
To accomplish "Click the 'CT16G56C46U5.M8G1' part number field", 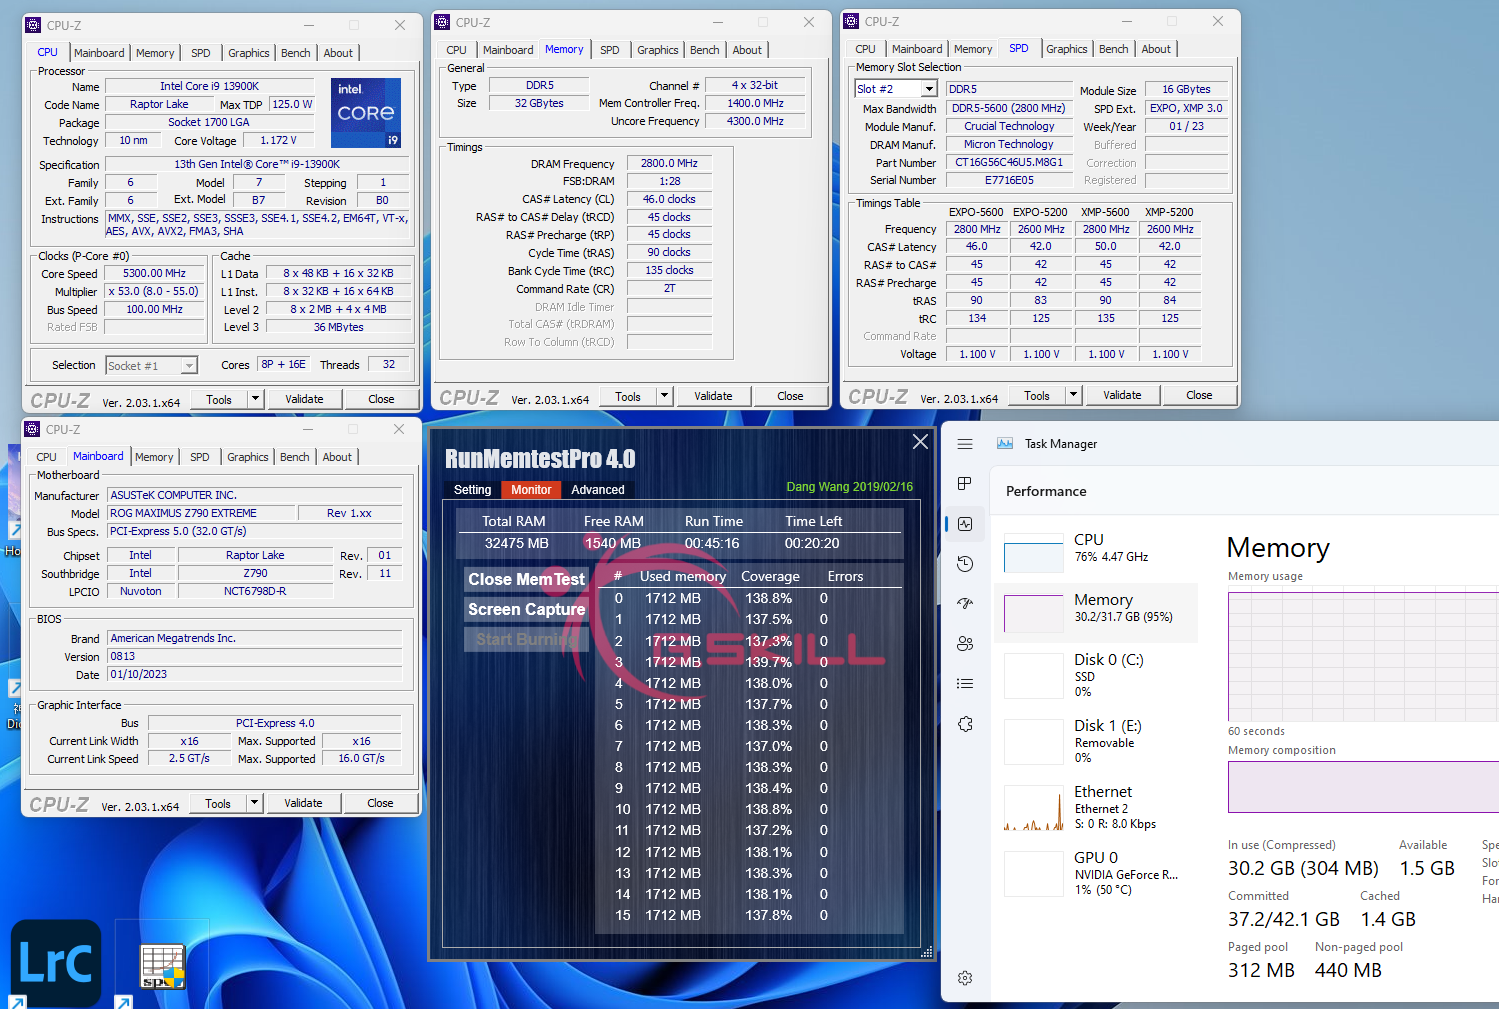I will [x=1009, y=162].
